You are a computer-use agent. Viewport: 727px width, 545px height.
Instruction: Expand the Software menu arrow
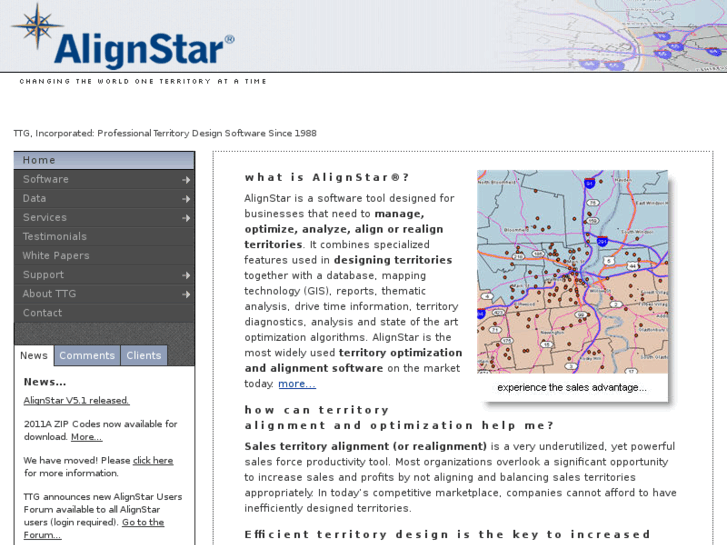(x=186, y=180)
